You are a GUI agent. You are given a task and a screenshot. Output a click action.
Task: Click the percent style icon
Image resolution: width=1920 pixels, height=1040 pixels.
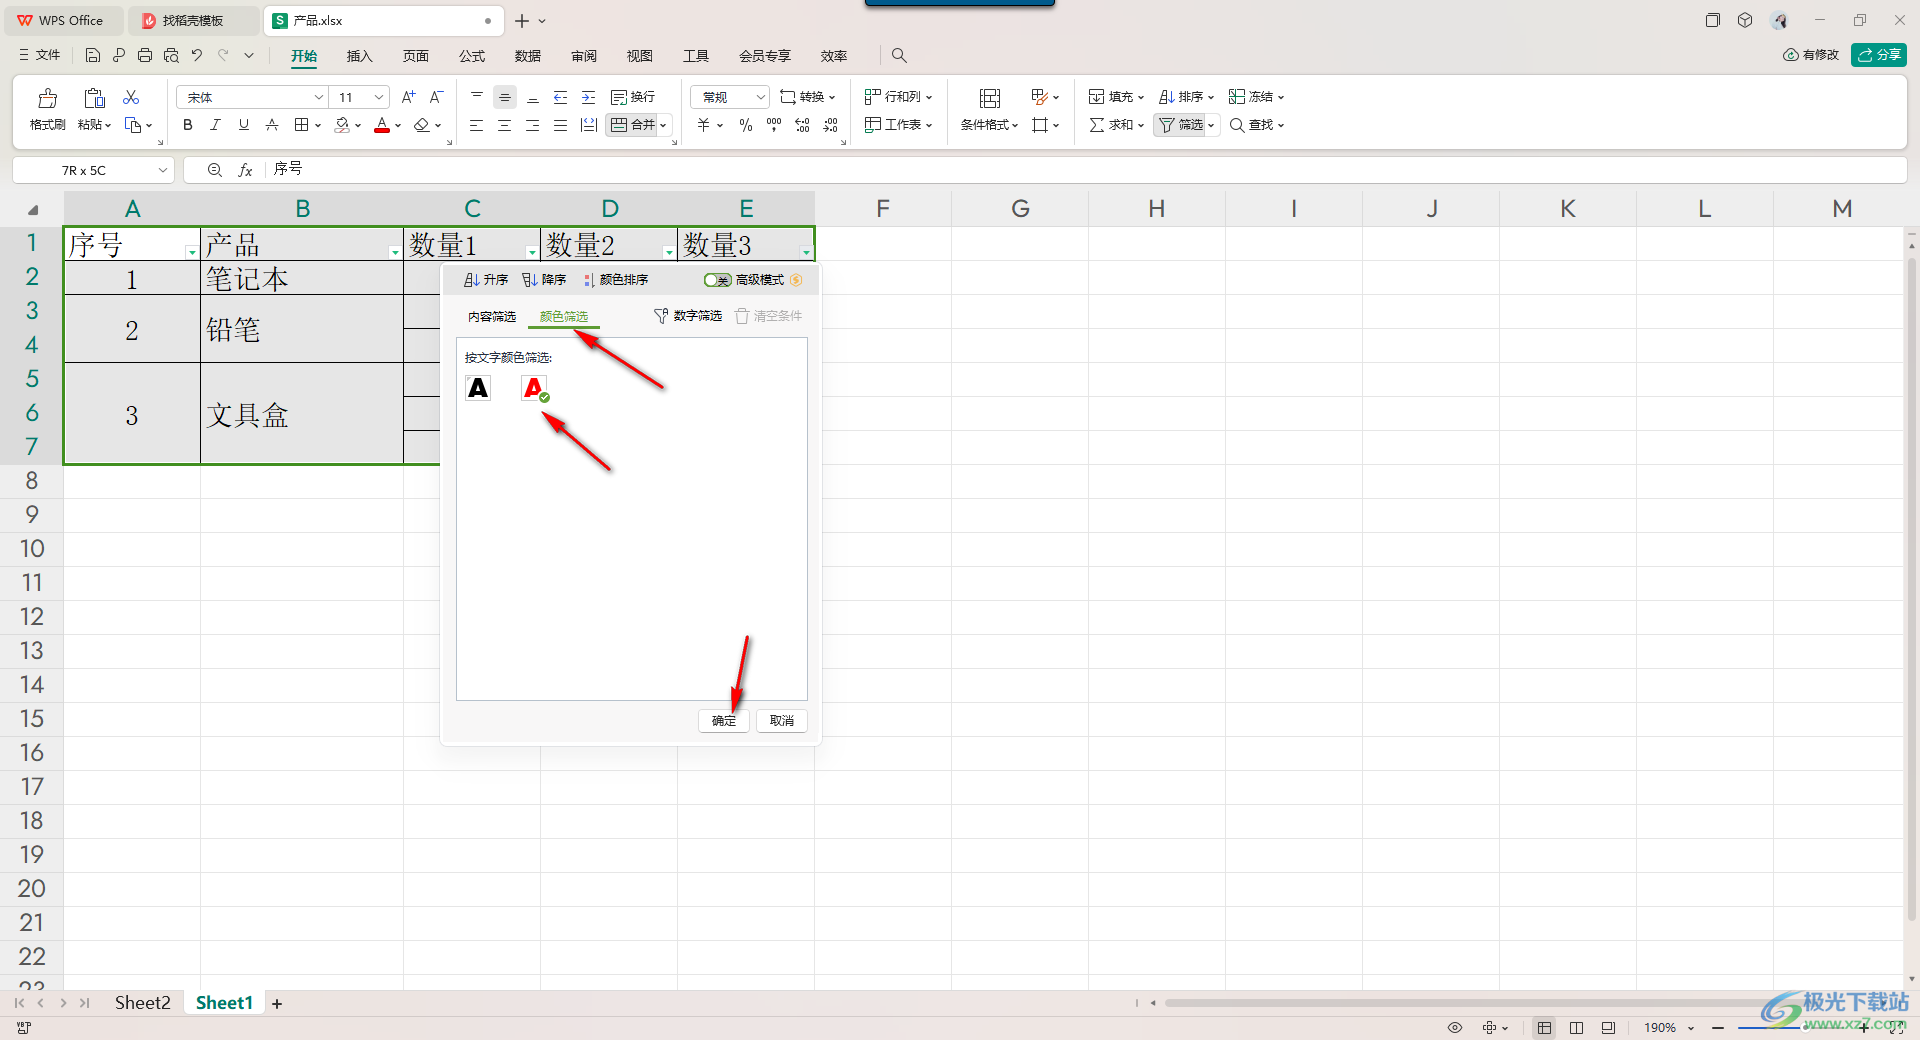pyautogui.click(x=746, y=125)
